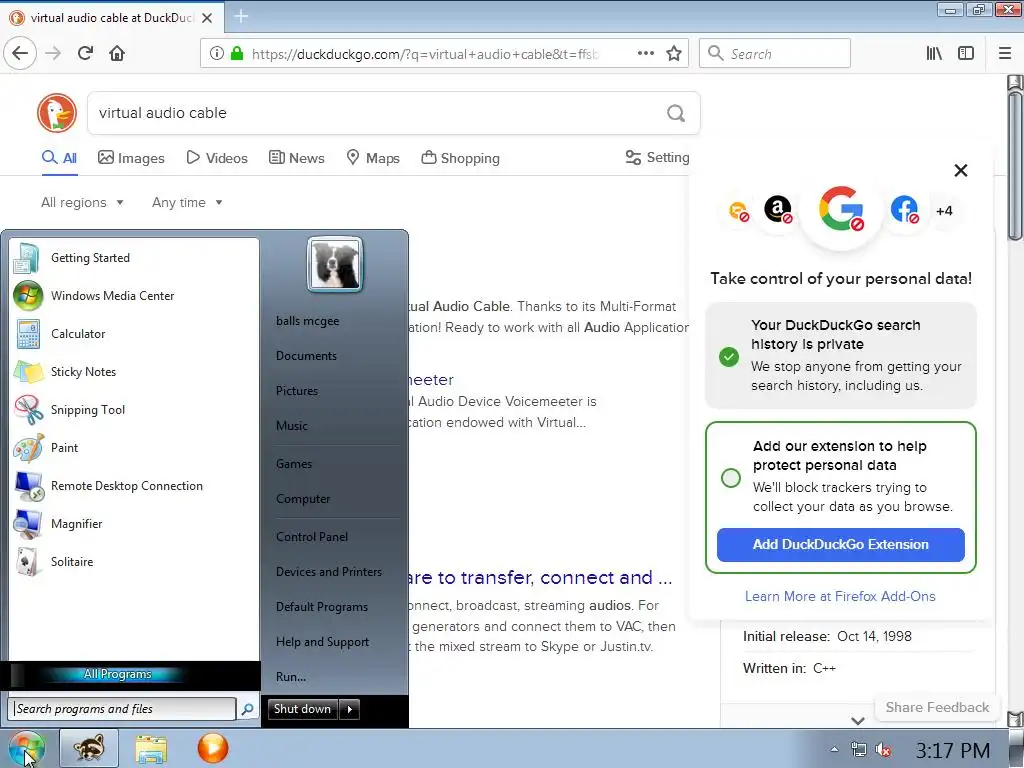The image size is (1024, 768).
Task: Open Windows Explorer from the taskbar
Action: [151, 748]
